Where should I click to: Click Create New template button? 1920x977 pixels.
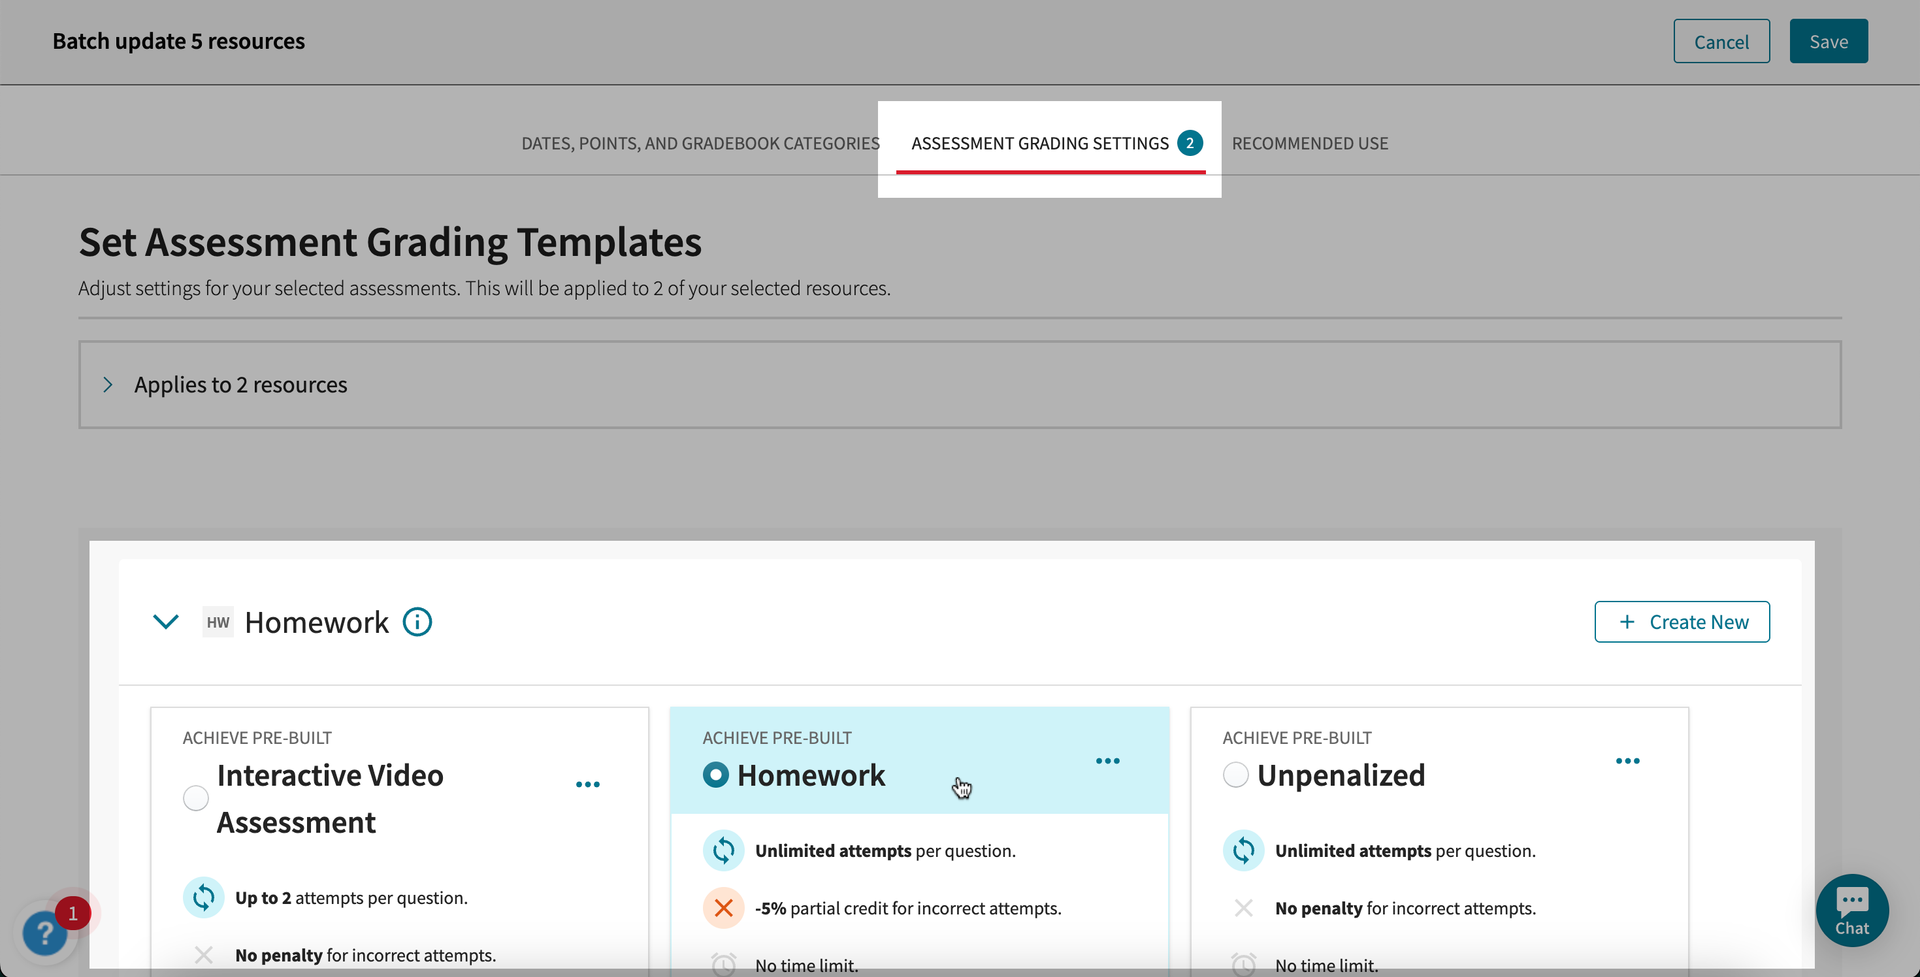(x=1682, y=622)
